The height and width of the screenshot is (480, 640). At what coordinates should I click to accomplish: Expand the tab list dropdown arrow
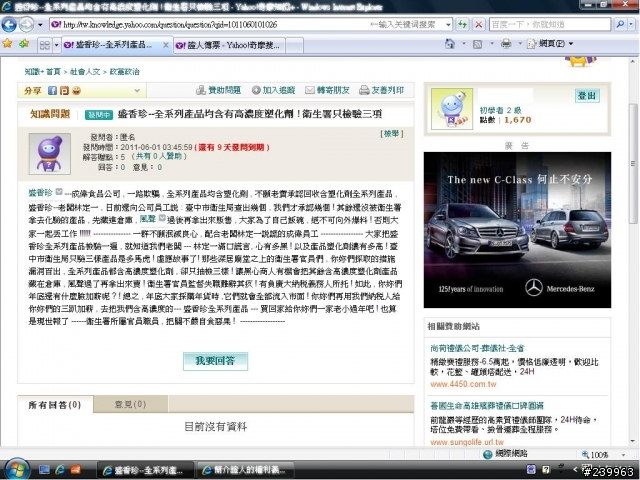(x=56, y=44)
